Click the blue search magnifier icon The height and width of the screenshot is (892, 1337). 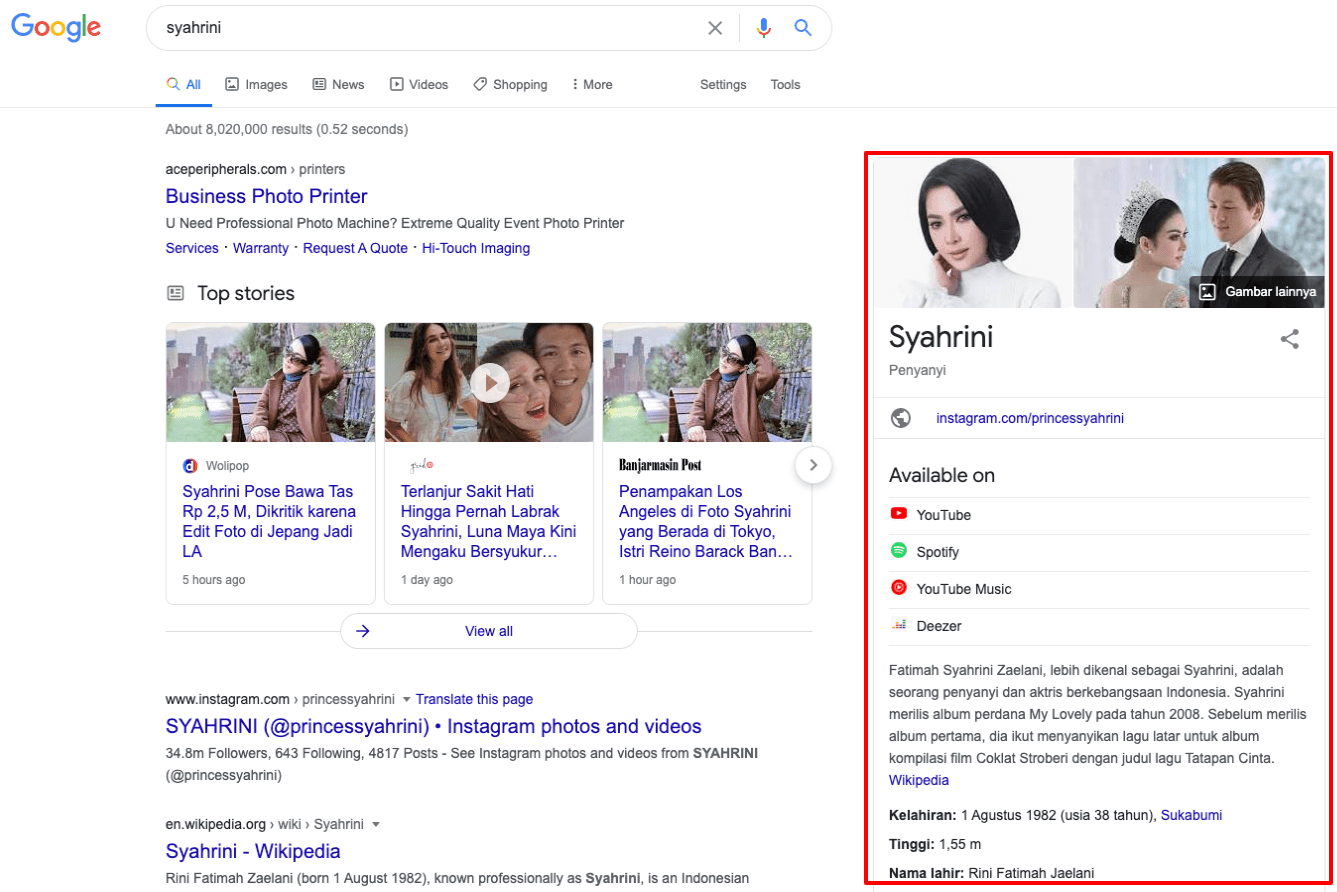tap(802, 28)
